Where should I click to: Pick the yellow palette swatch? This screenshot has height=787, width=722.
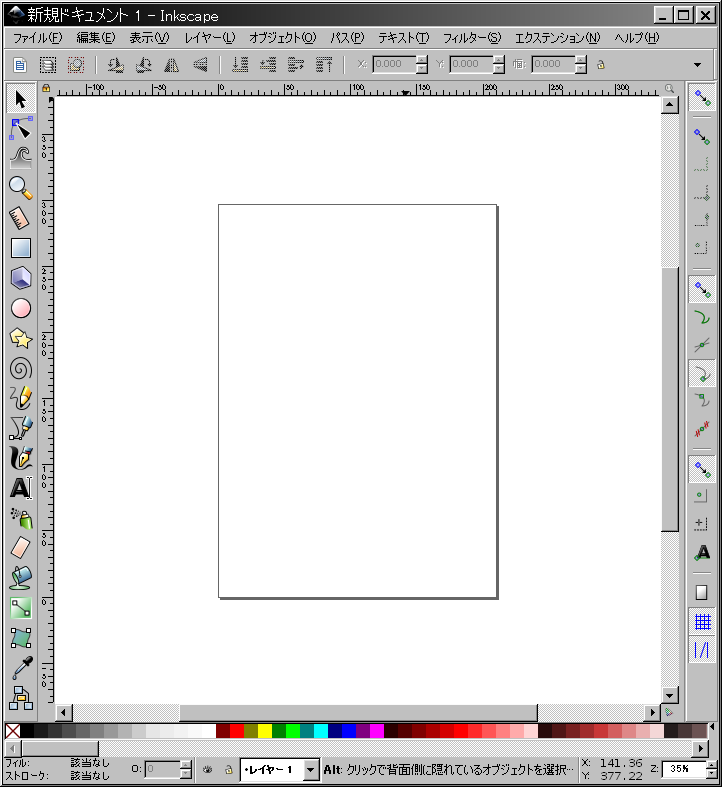[265, 731]
